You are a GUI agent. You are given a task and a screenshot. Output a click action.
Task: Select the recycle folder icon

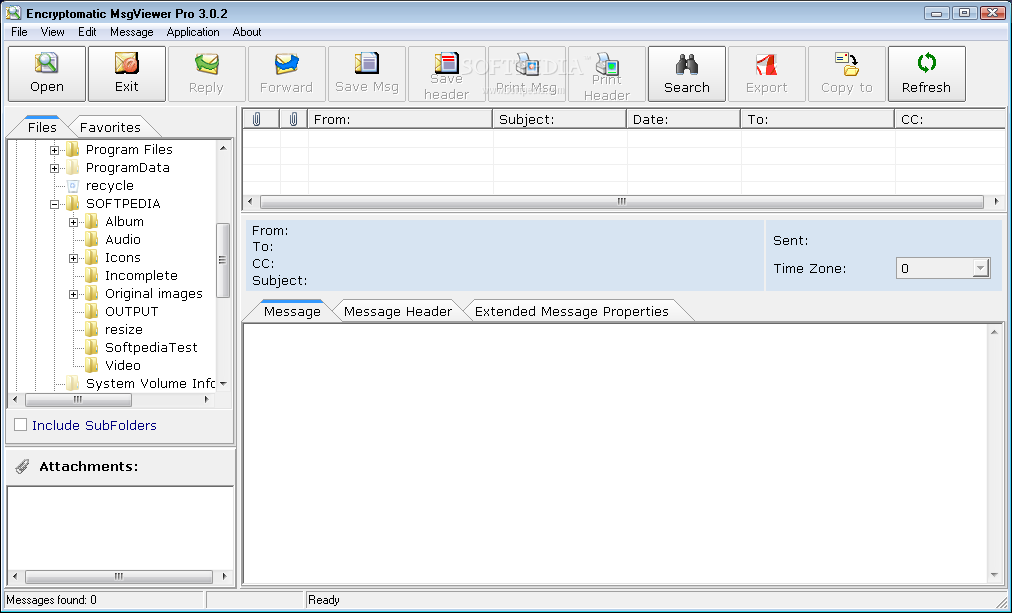pyautogui.click(x=72, y=185)
